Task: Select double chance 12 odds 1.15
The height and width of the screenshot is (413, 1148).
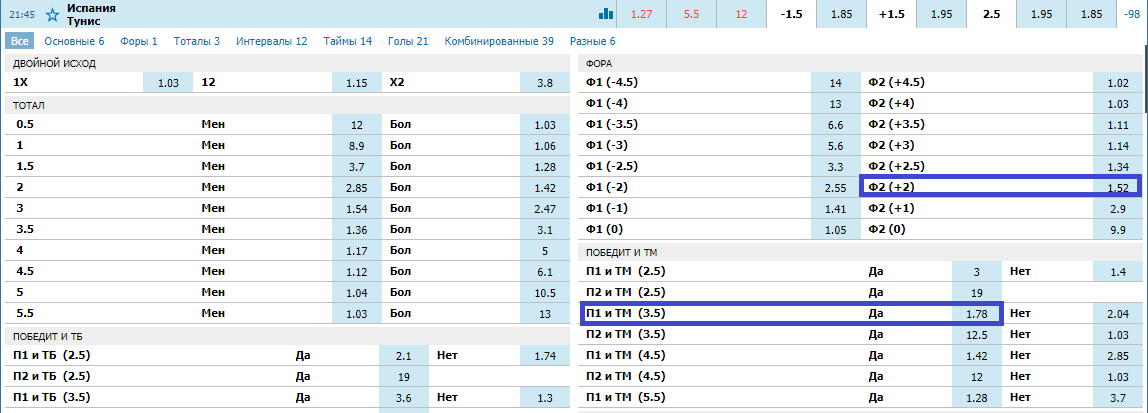Action: (x=357, y=83)
